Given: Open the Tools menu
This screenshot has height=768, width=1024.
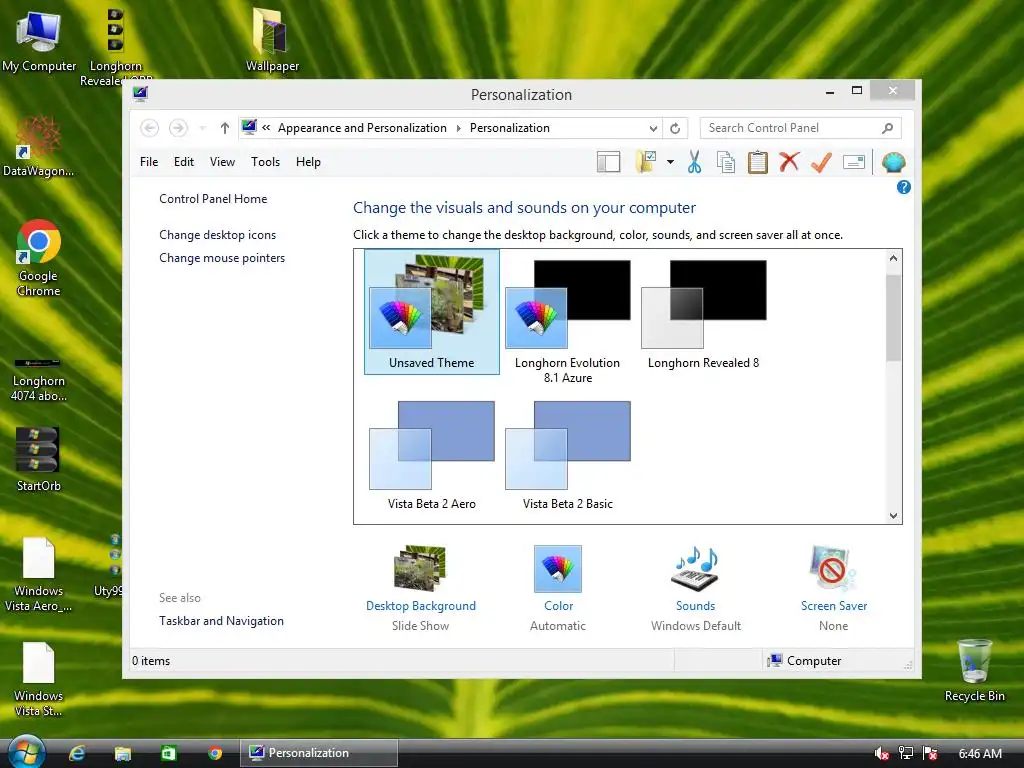Looking at the screenshot, I should tap(265, 162).
